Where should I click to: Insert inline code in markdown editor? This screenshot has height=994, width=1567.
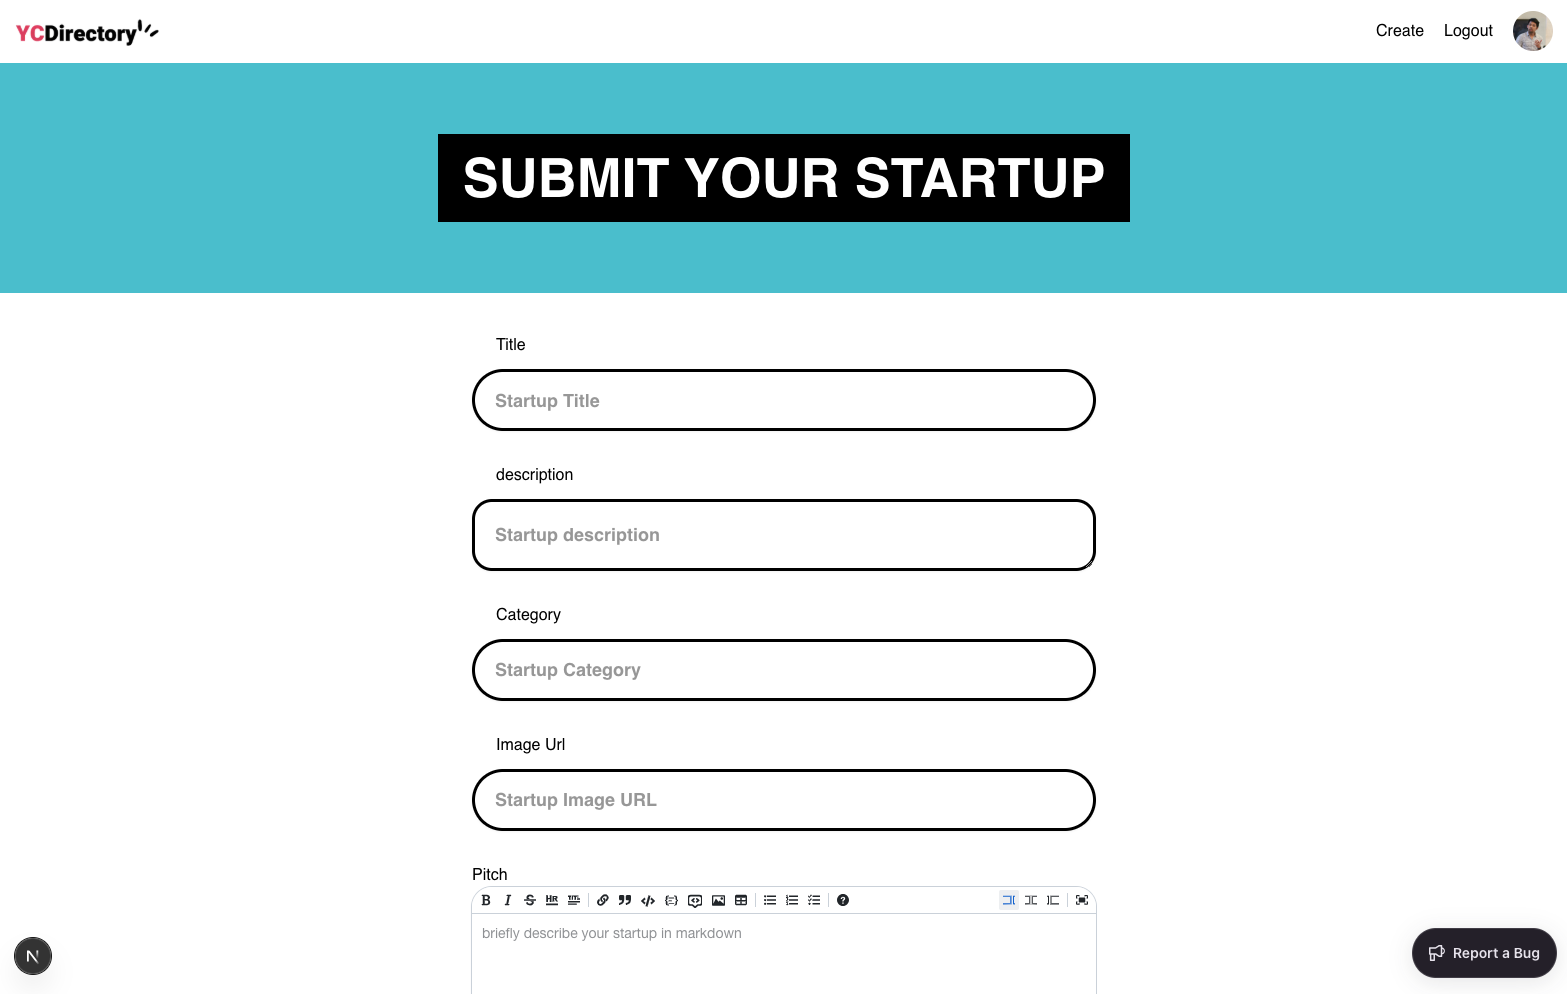coord(648,900)
